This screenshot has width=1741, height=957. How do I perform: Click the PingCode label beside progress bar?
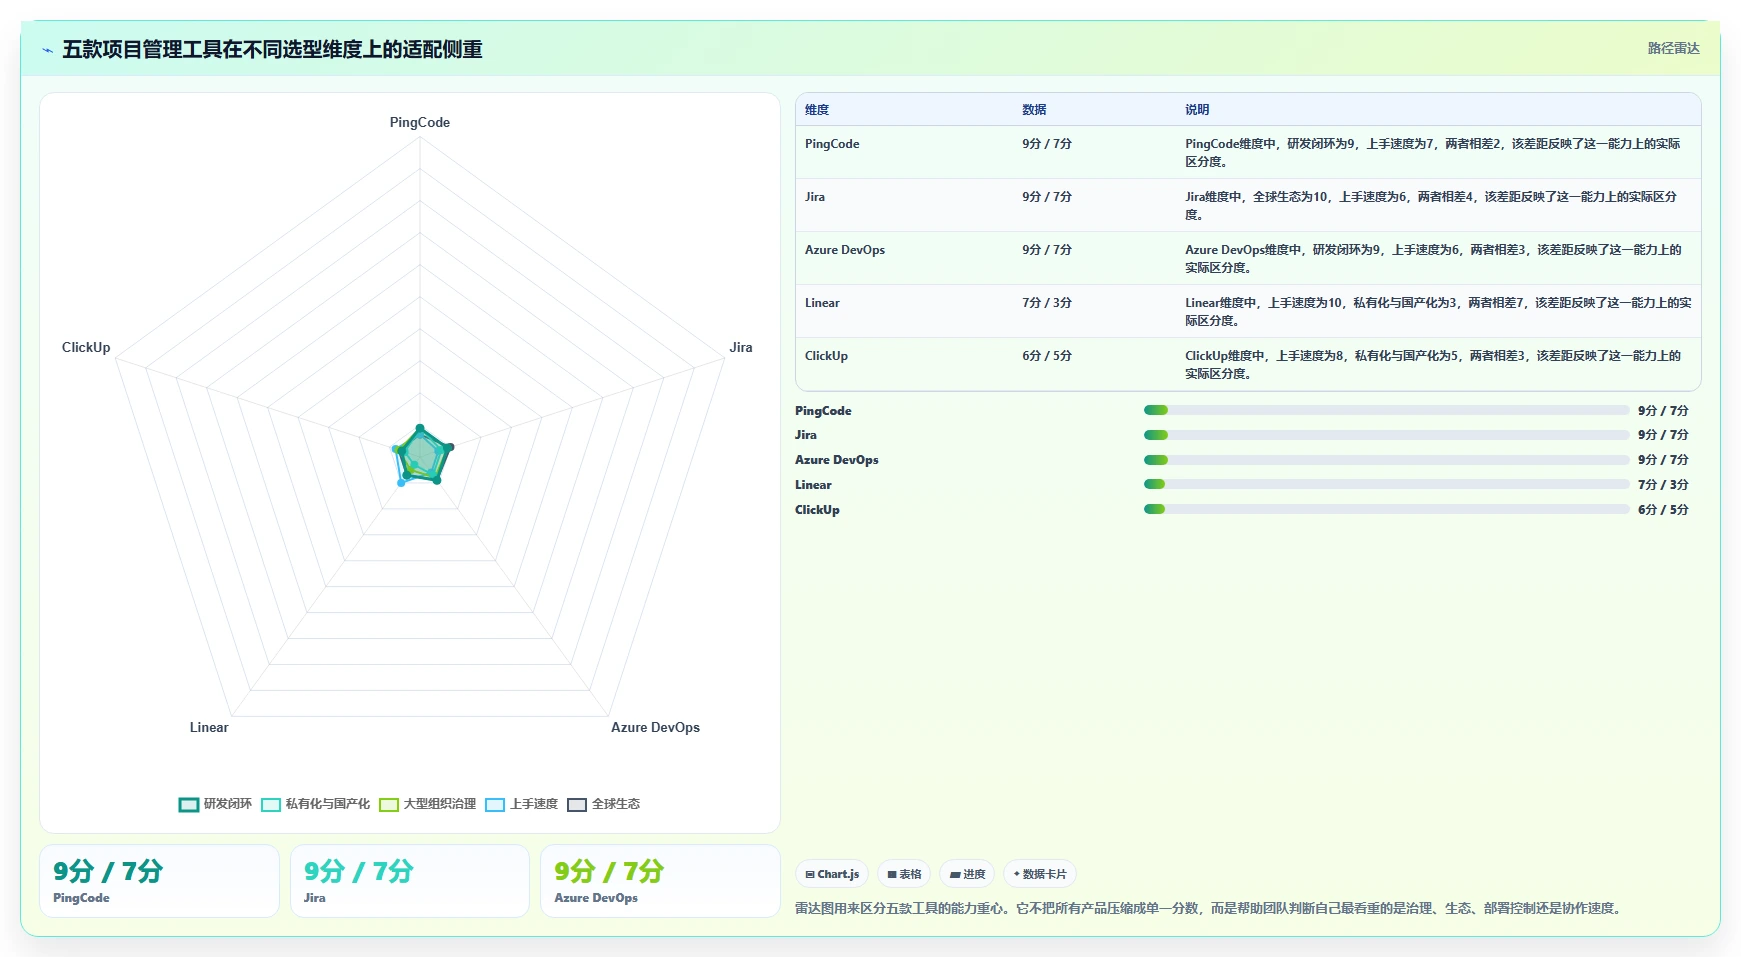click(823, 411)
